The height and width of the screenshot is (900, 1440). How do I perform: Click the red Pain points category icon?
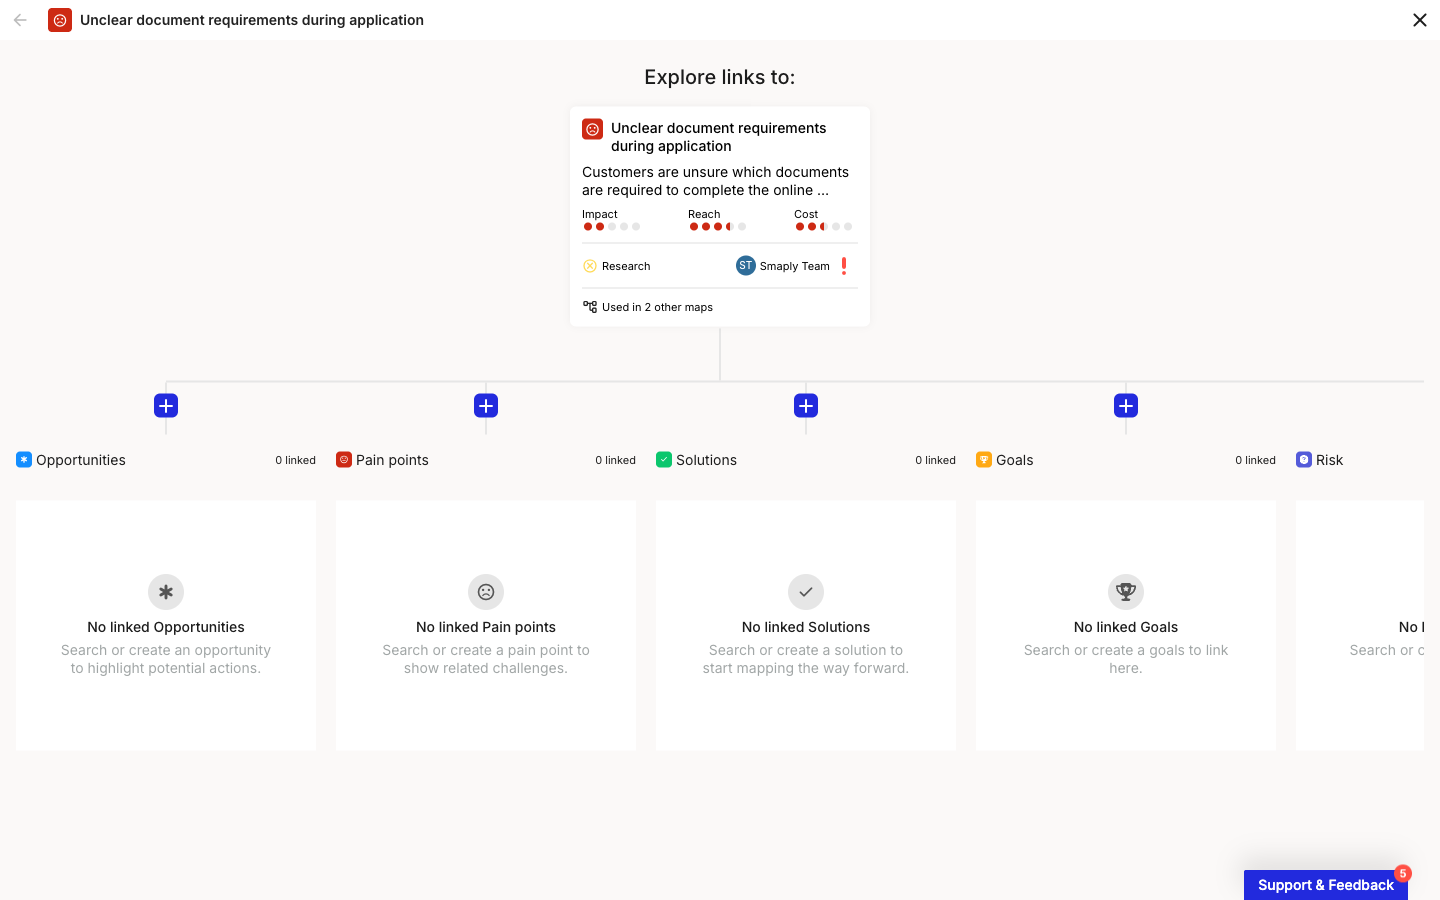tap(344, 460)
